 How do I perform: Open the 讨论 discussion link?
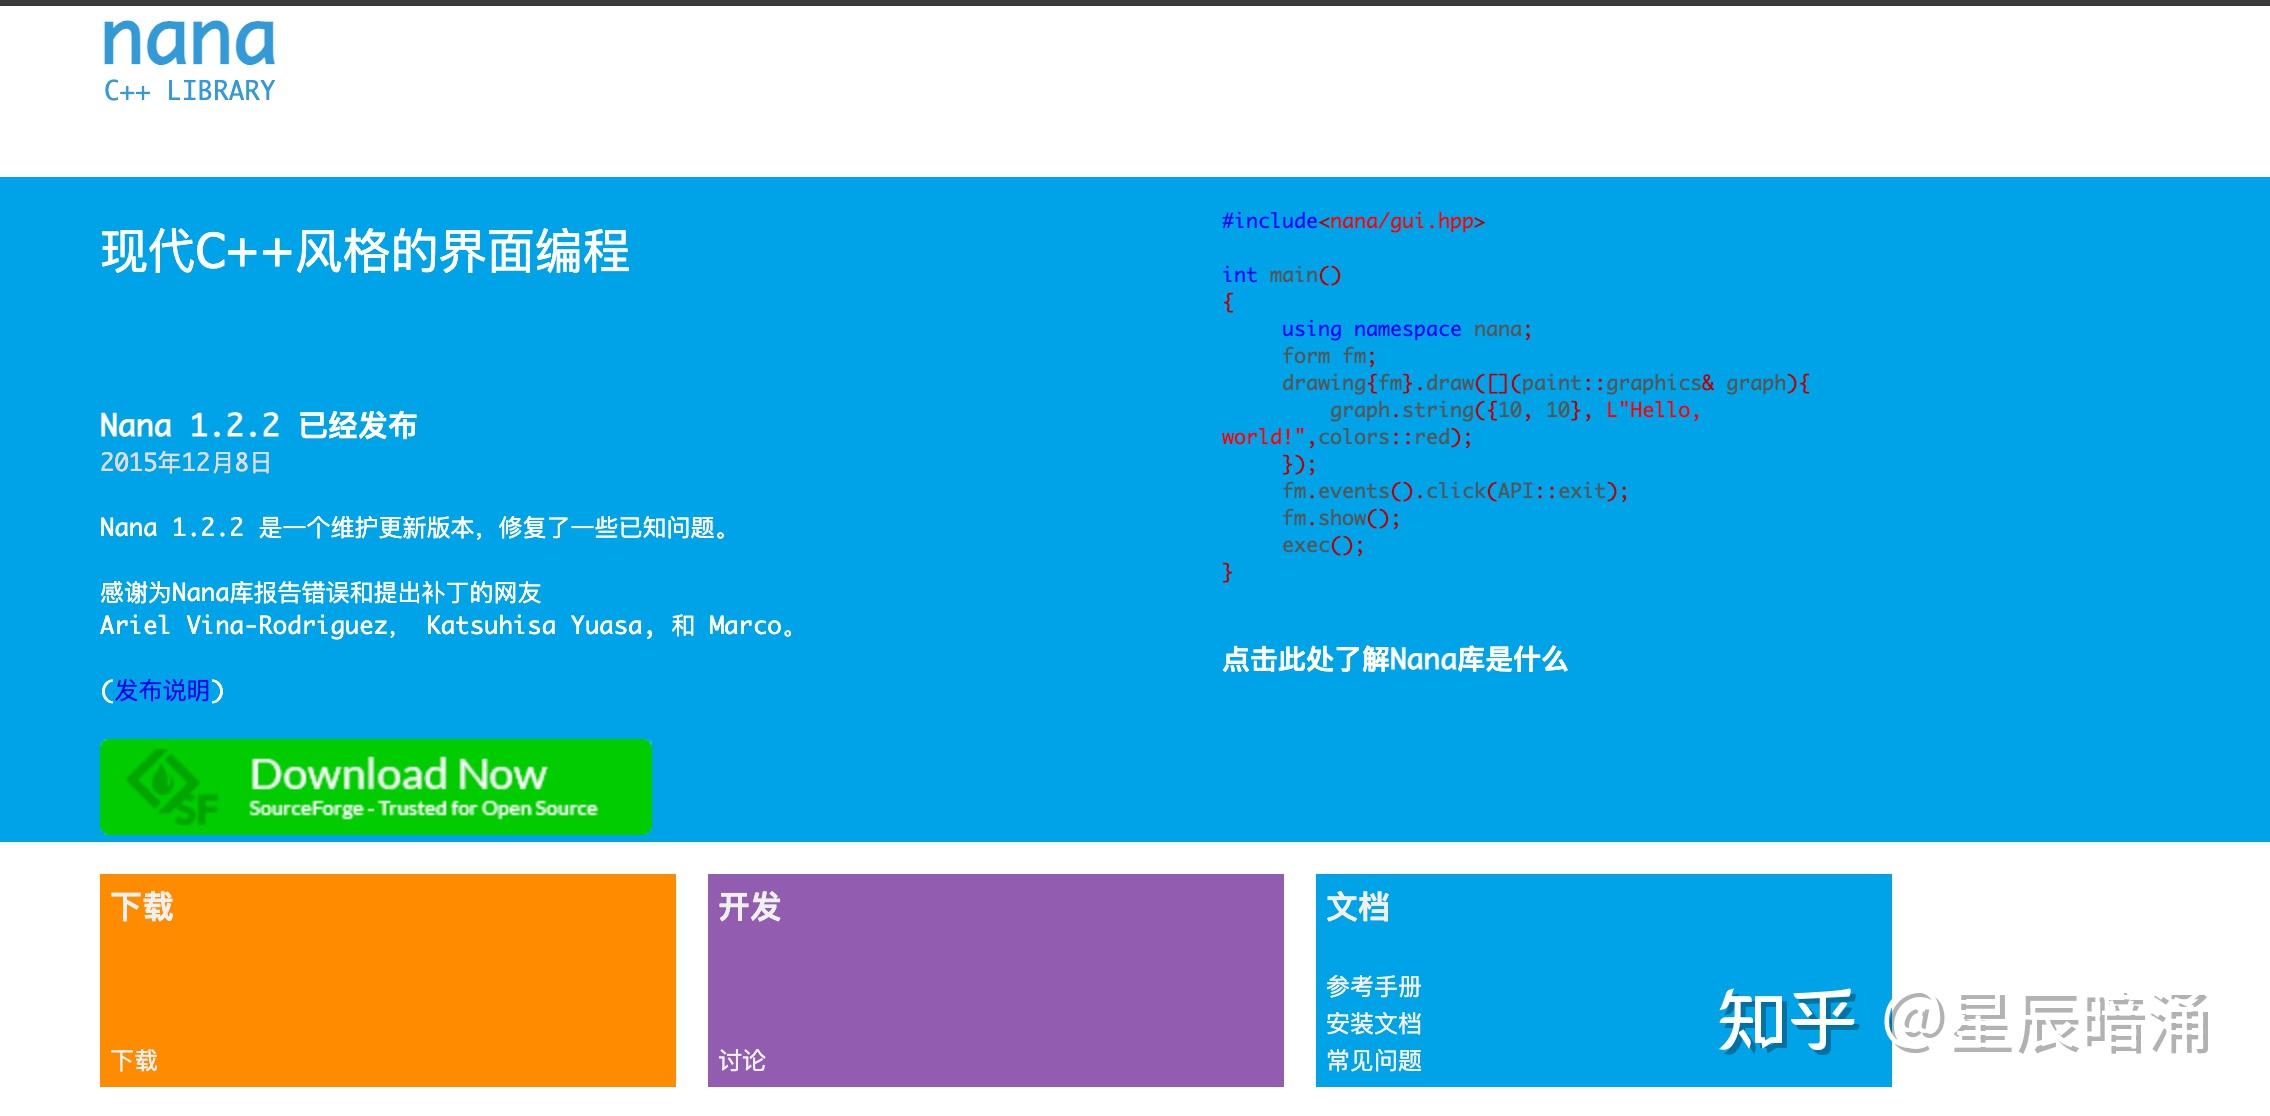click(742, 1061)
